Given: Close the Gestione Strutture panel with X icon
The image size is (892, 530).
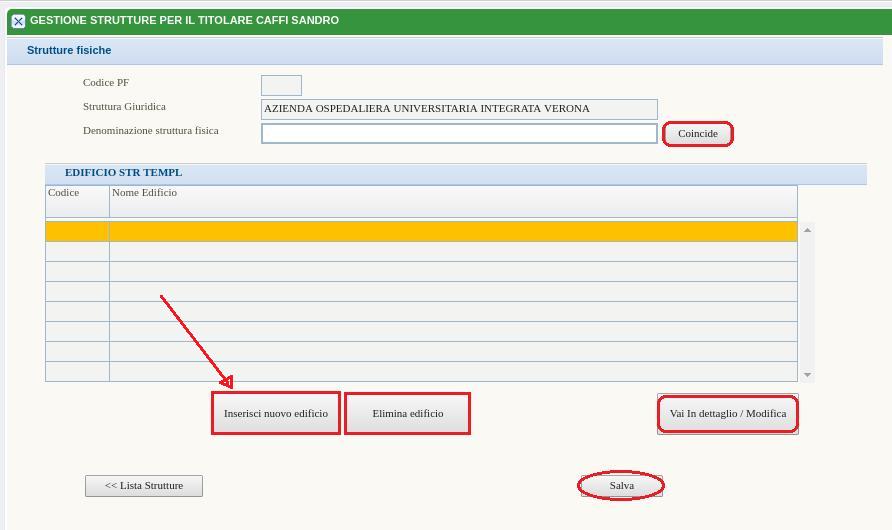Looking at the screenshot, I should tap(18, 21).
